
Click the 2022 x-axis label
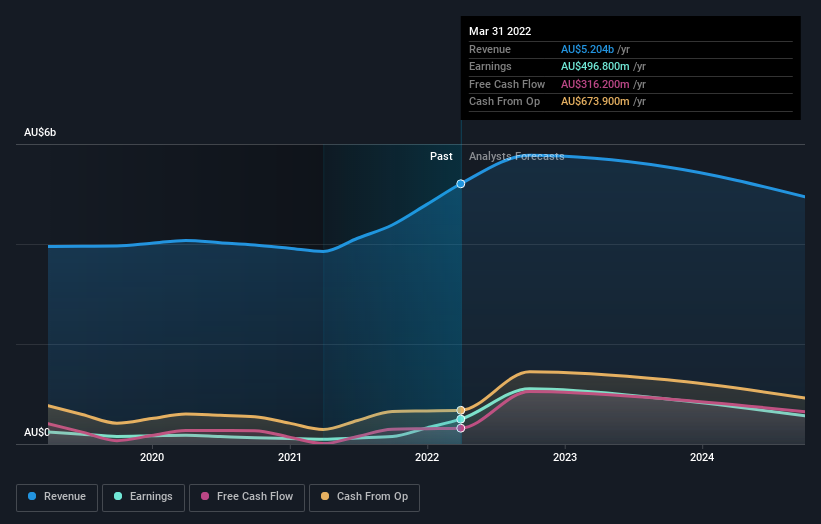427,458
